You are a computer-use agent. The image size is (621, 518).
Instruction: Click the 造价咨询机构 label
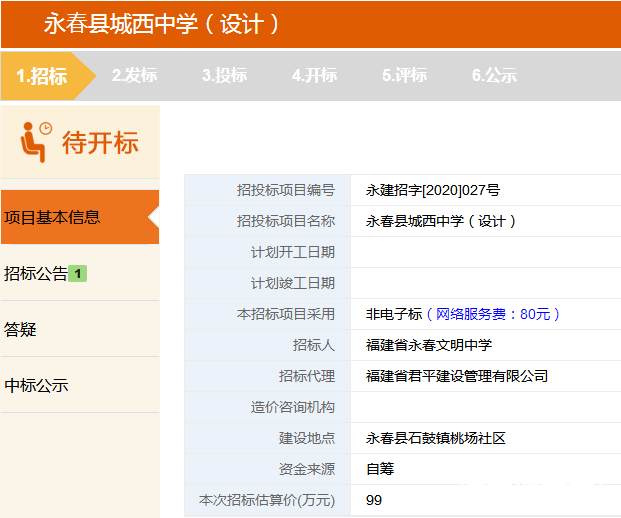click(x=293, y=407)
